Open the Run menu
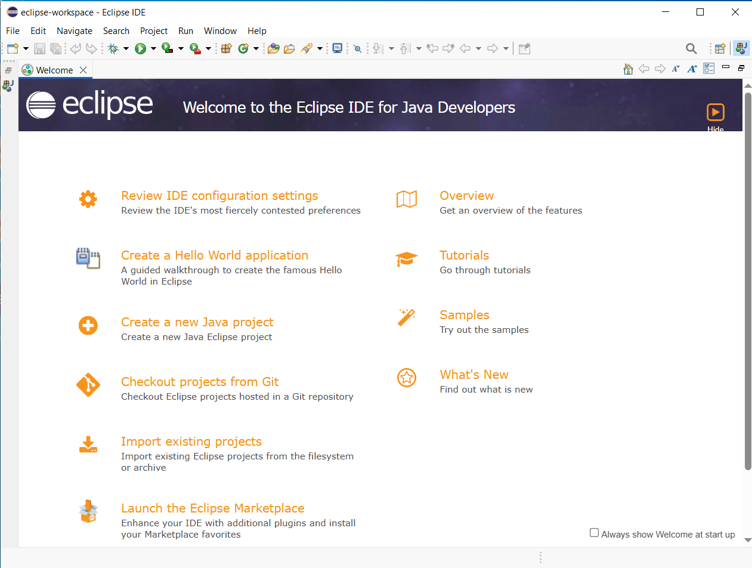 coord(186,31)
